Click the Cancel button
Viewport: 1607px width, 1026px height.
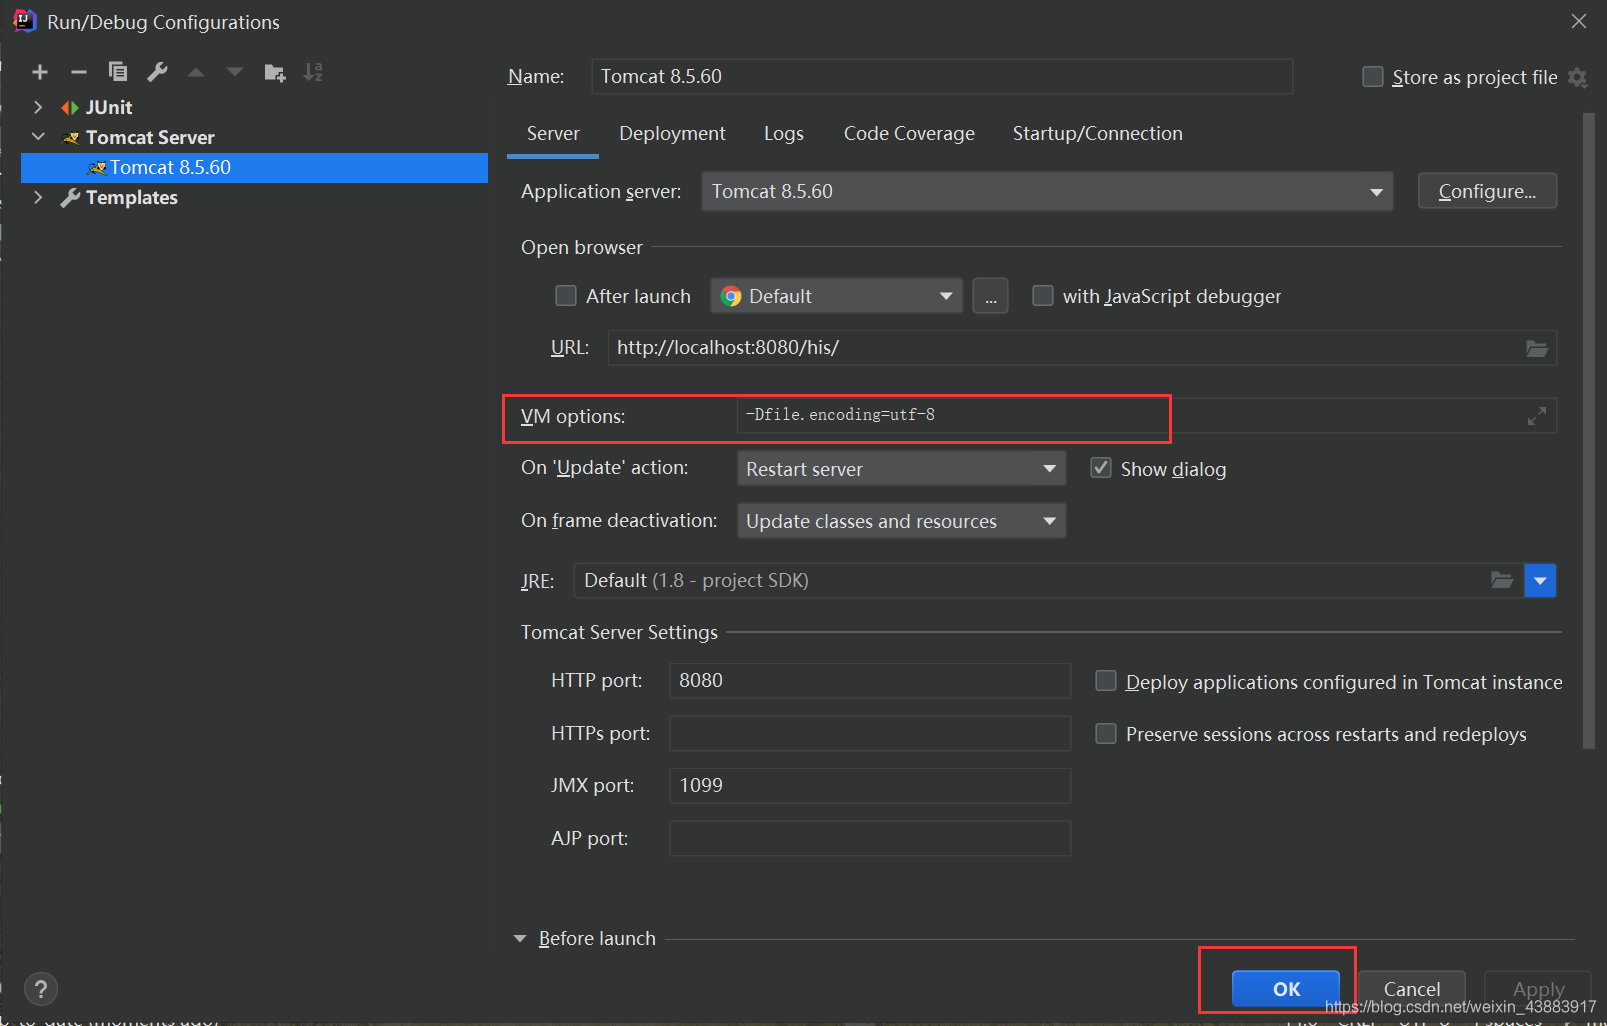1412,989
